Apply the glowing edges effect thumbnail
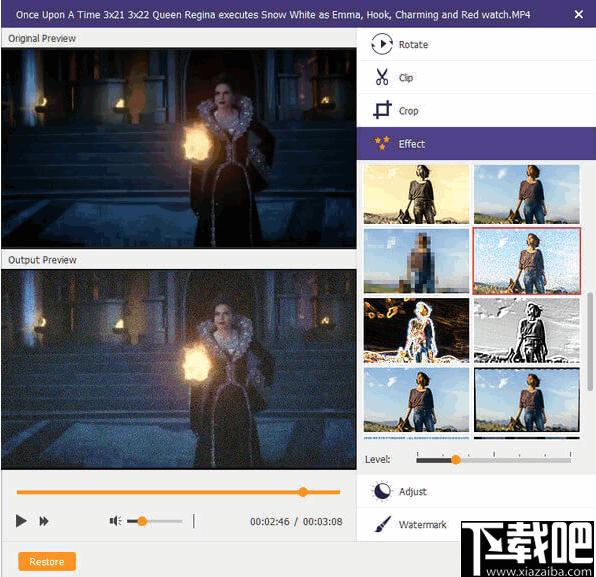Viewport: 596px width, 577px height. pyautogui.click(x=416, y=330)
